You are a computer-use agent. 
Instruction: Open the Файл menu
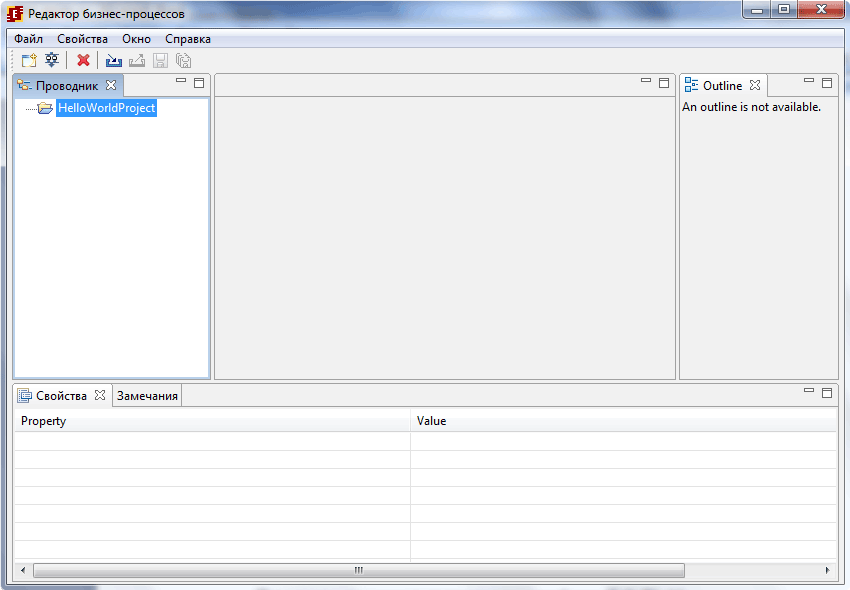27,38
